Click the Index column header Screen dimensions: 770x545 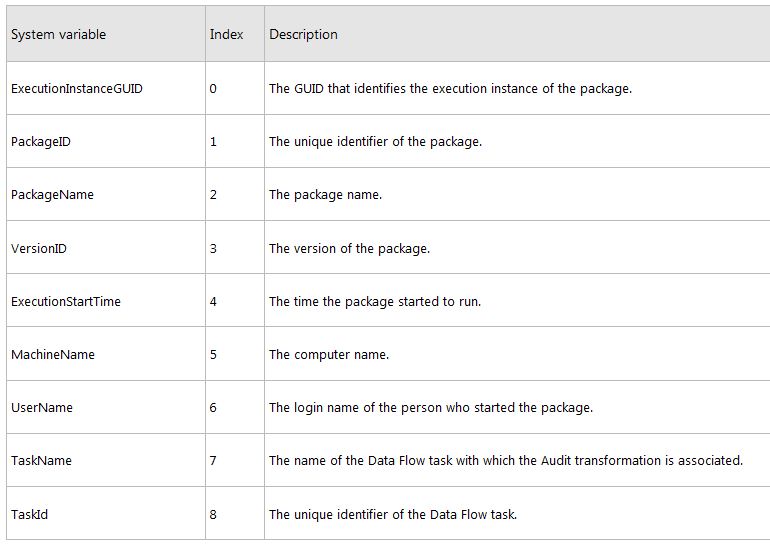pyautogui.click(x=226, y=35)
